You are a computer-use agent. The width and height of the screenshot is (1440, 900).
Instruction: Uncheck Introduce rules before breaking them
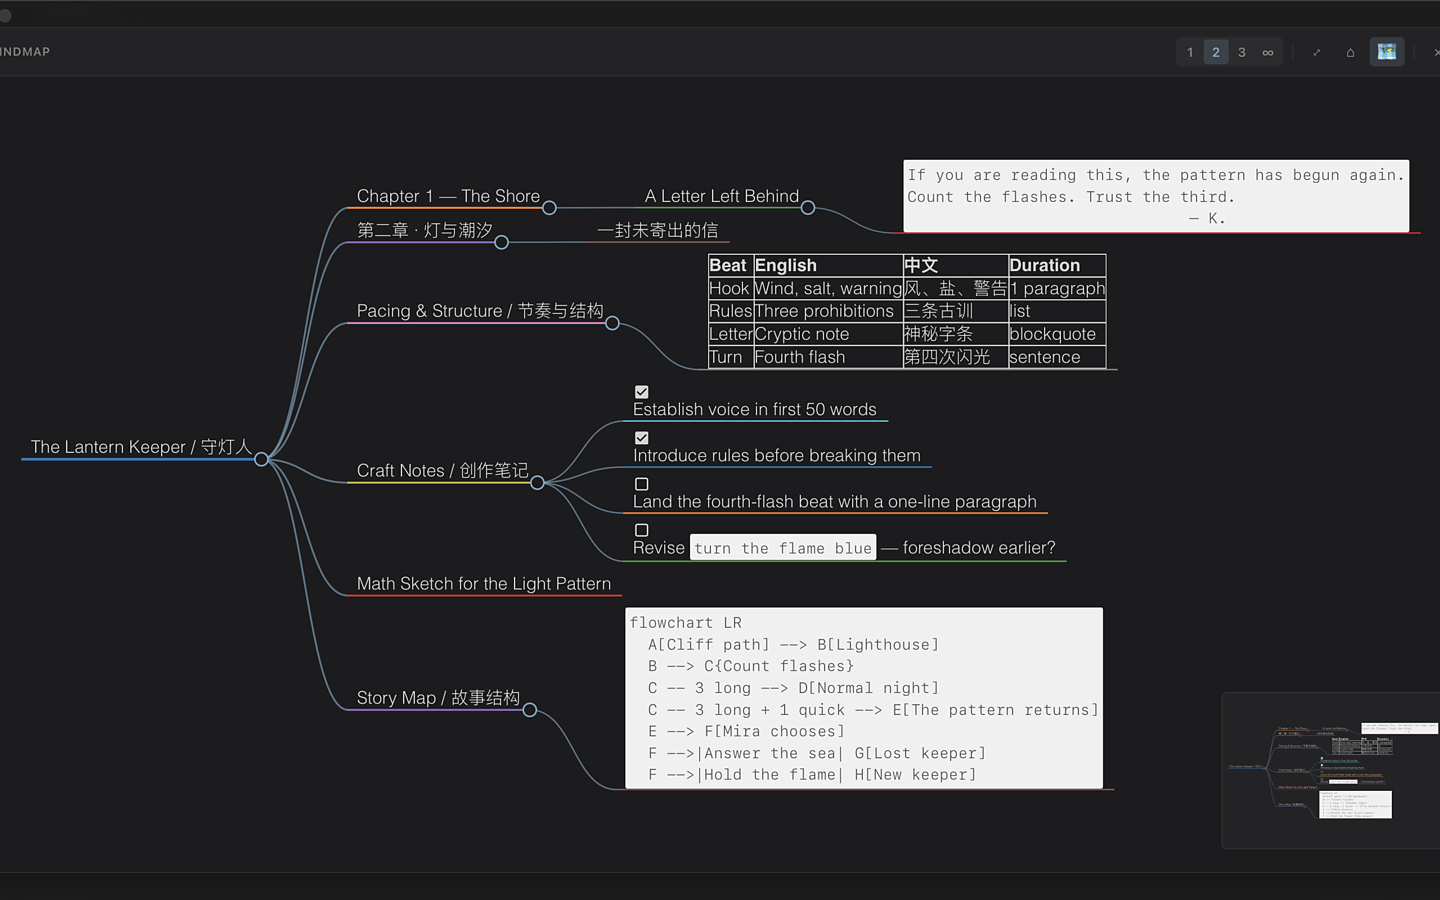tap(642, 438)
